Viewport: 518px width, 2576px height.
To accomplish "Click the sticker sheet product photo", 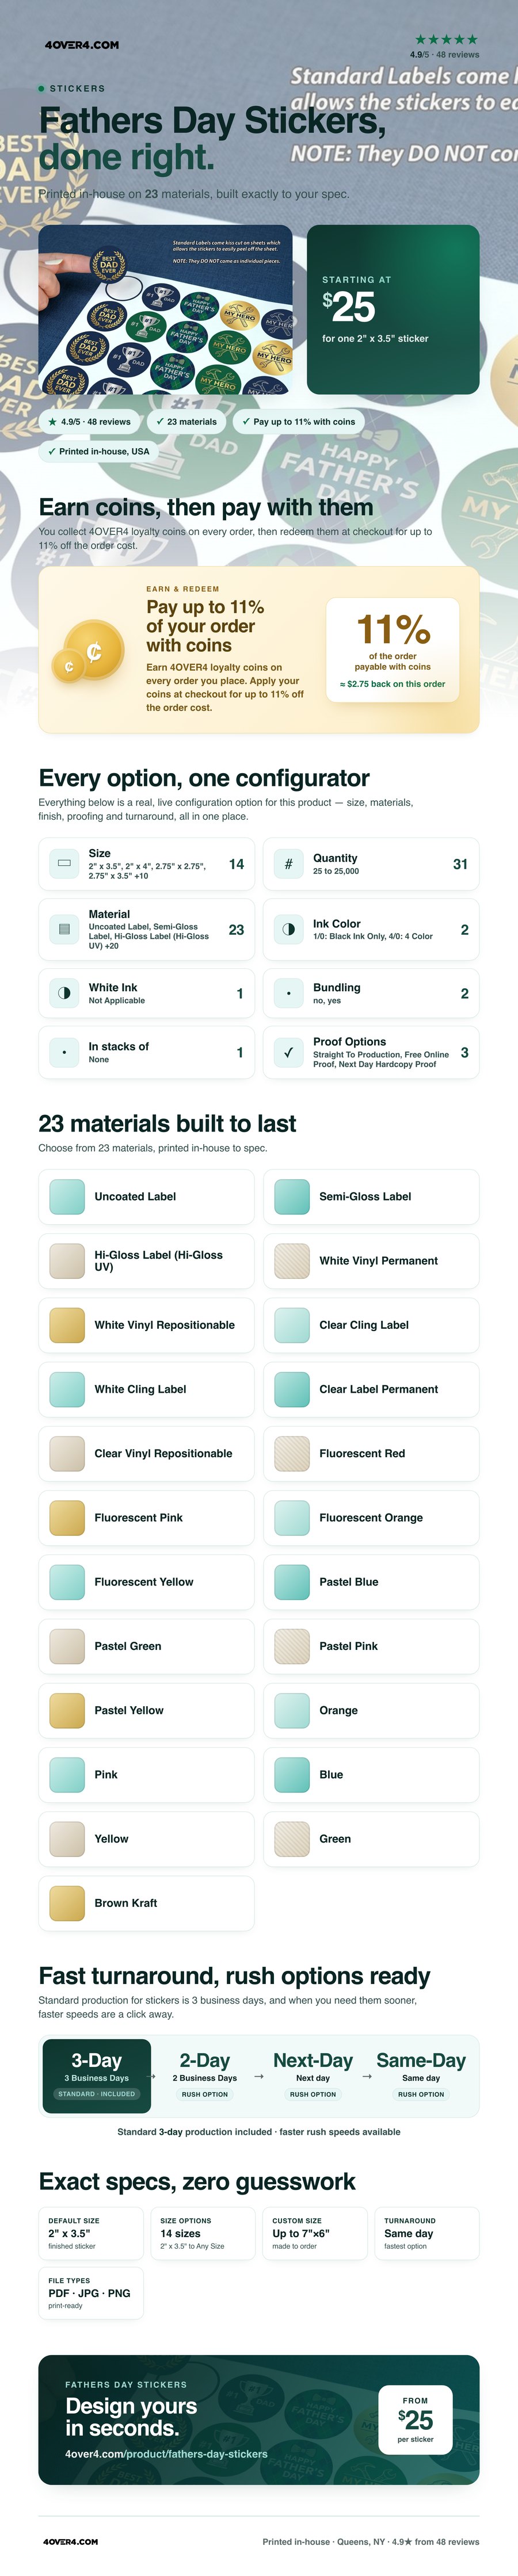I will tap(166, 309).
